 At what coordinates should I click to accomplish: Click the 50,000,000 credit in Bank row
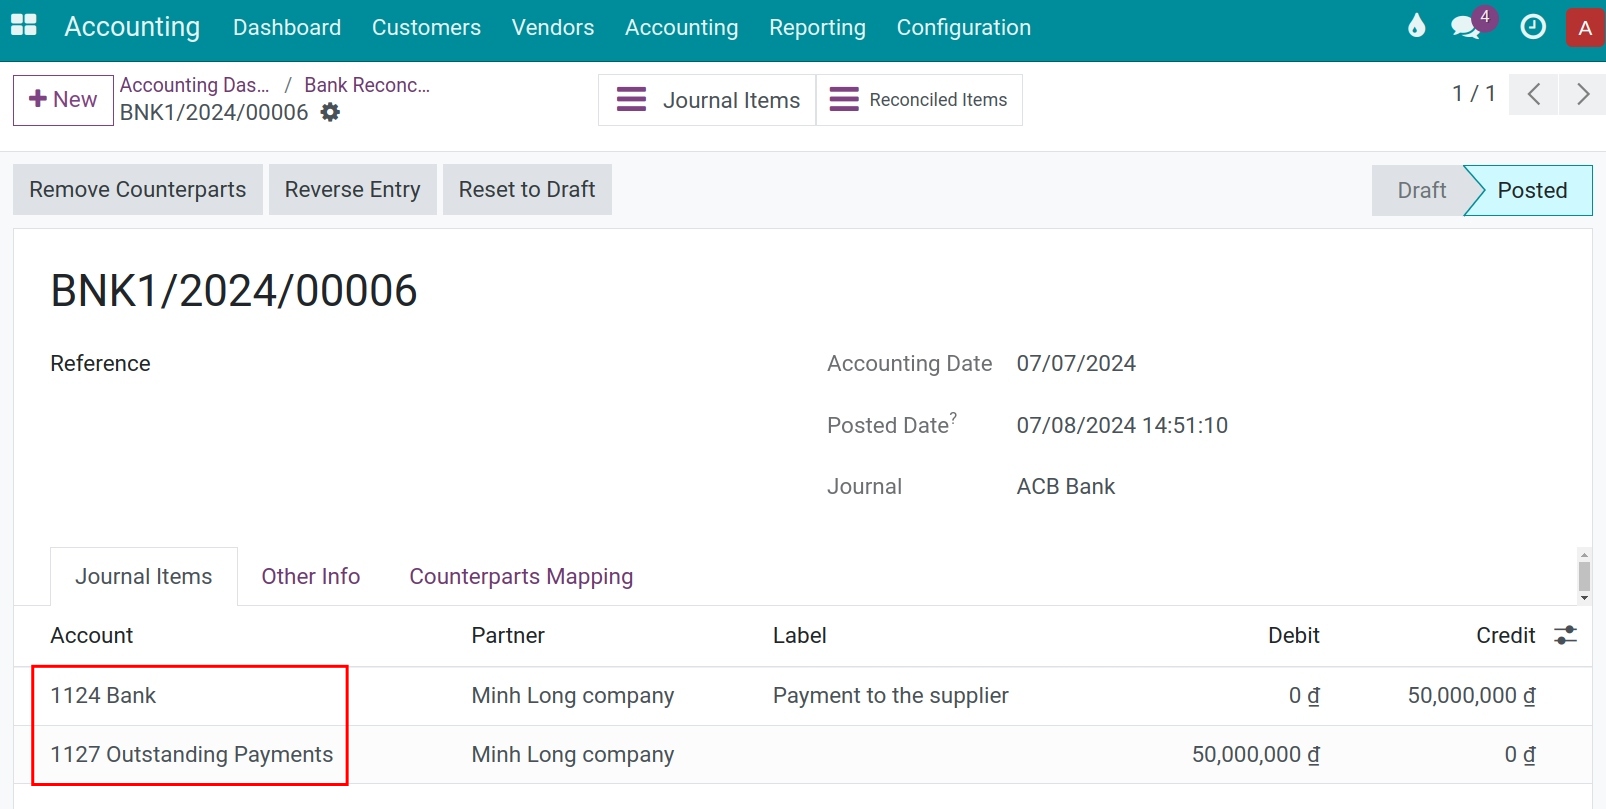1471,696
